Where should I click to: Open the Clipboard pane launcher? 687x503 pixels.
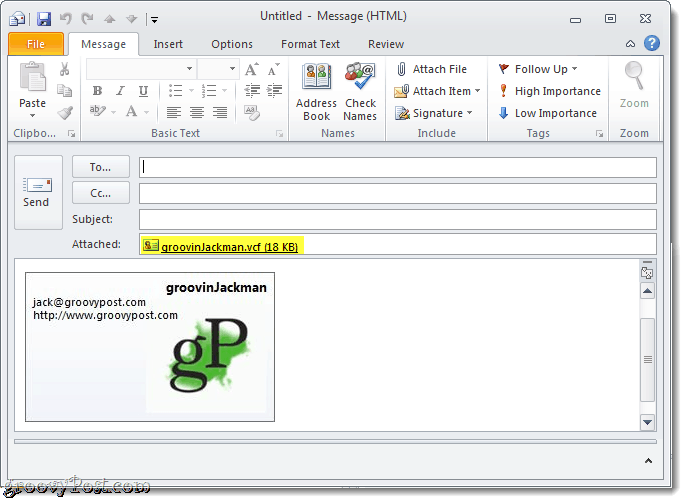[71, 134]
